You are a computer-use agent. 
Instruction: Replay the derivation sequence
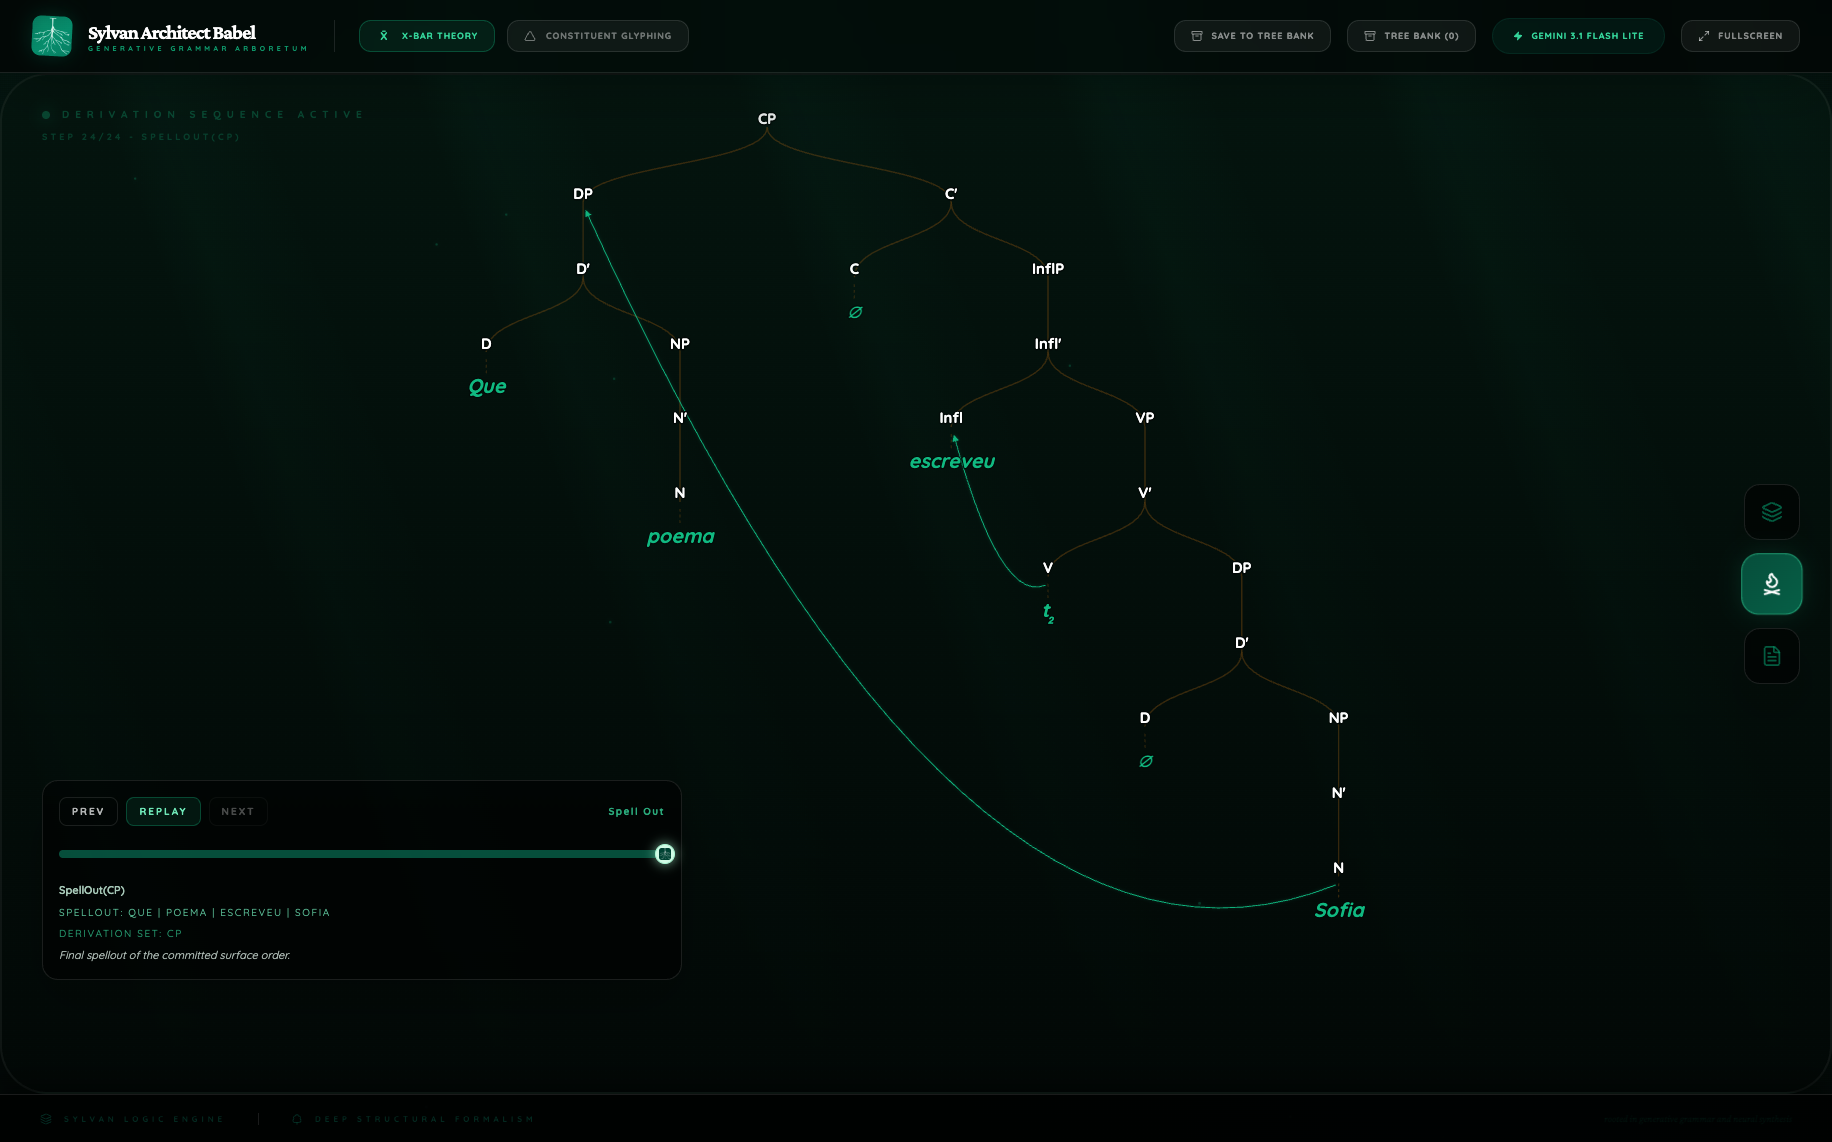click(x=163, y=811)
